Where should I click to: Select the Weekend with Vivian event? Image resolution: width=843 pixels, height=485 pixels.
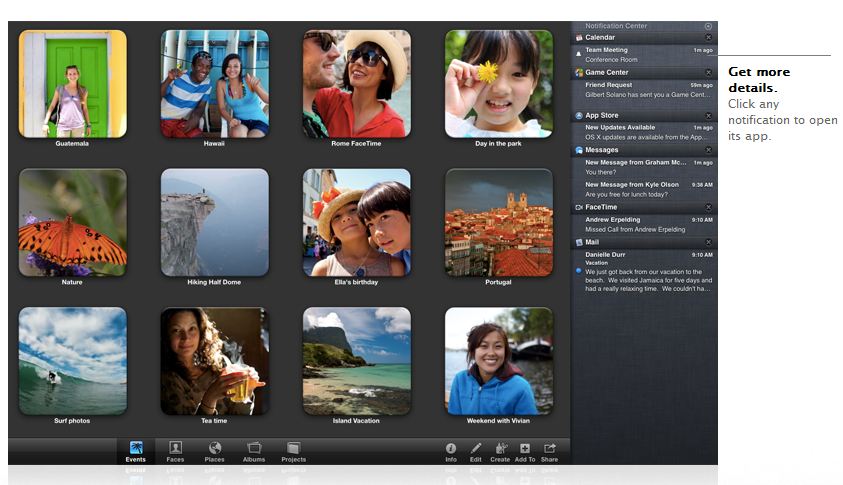click(x=498, y=361)
